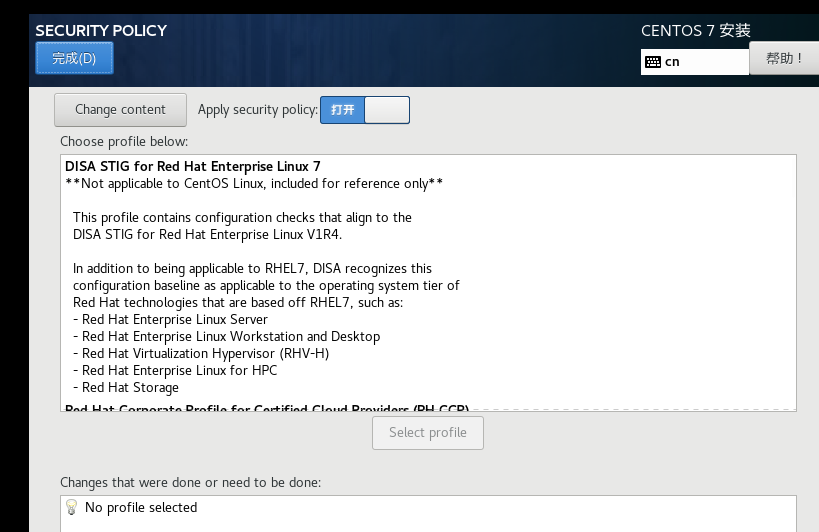Toggle the Apply security policy switch
This screenshot has width=819, height=532.
tap(365, 110)
